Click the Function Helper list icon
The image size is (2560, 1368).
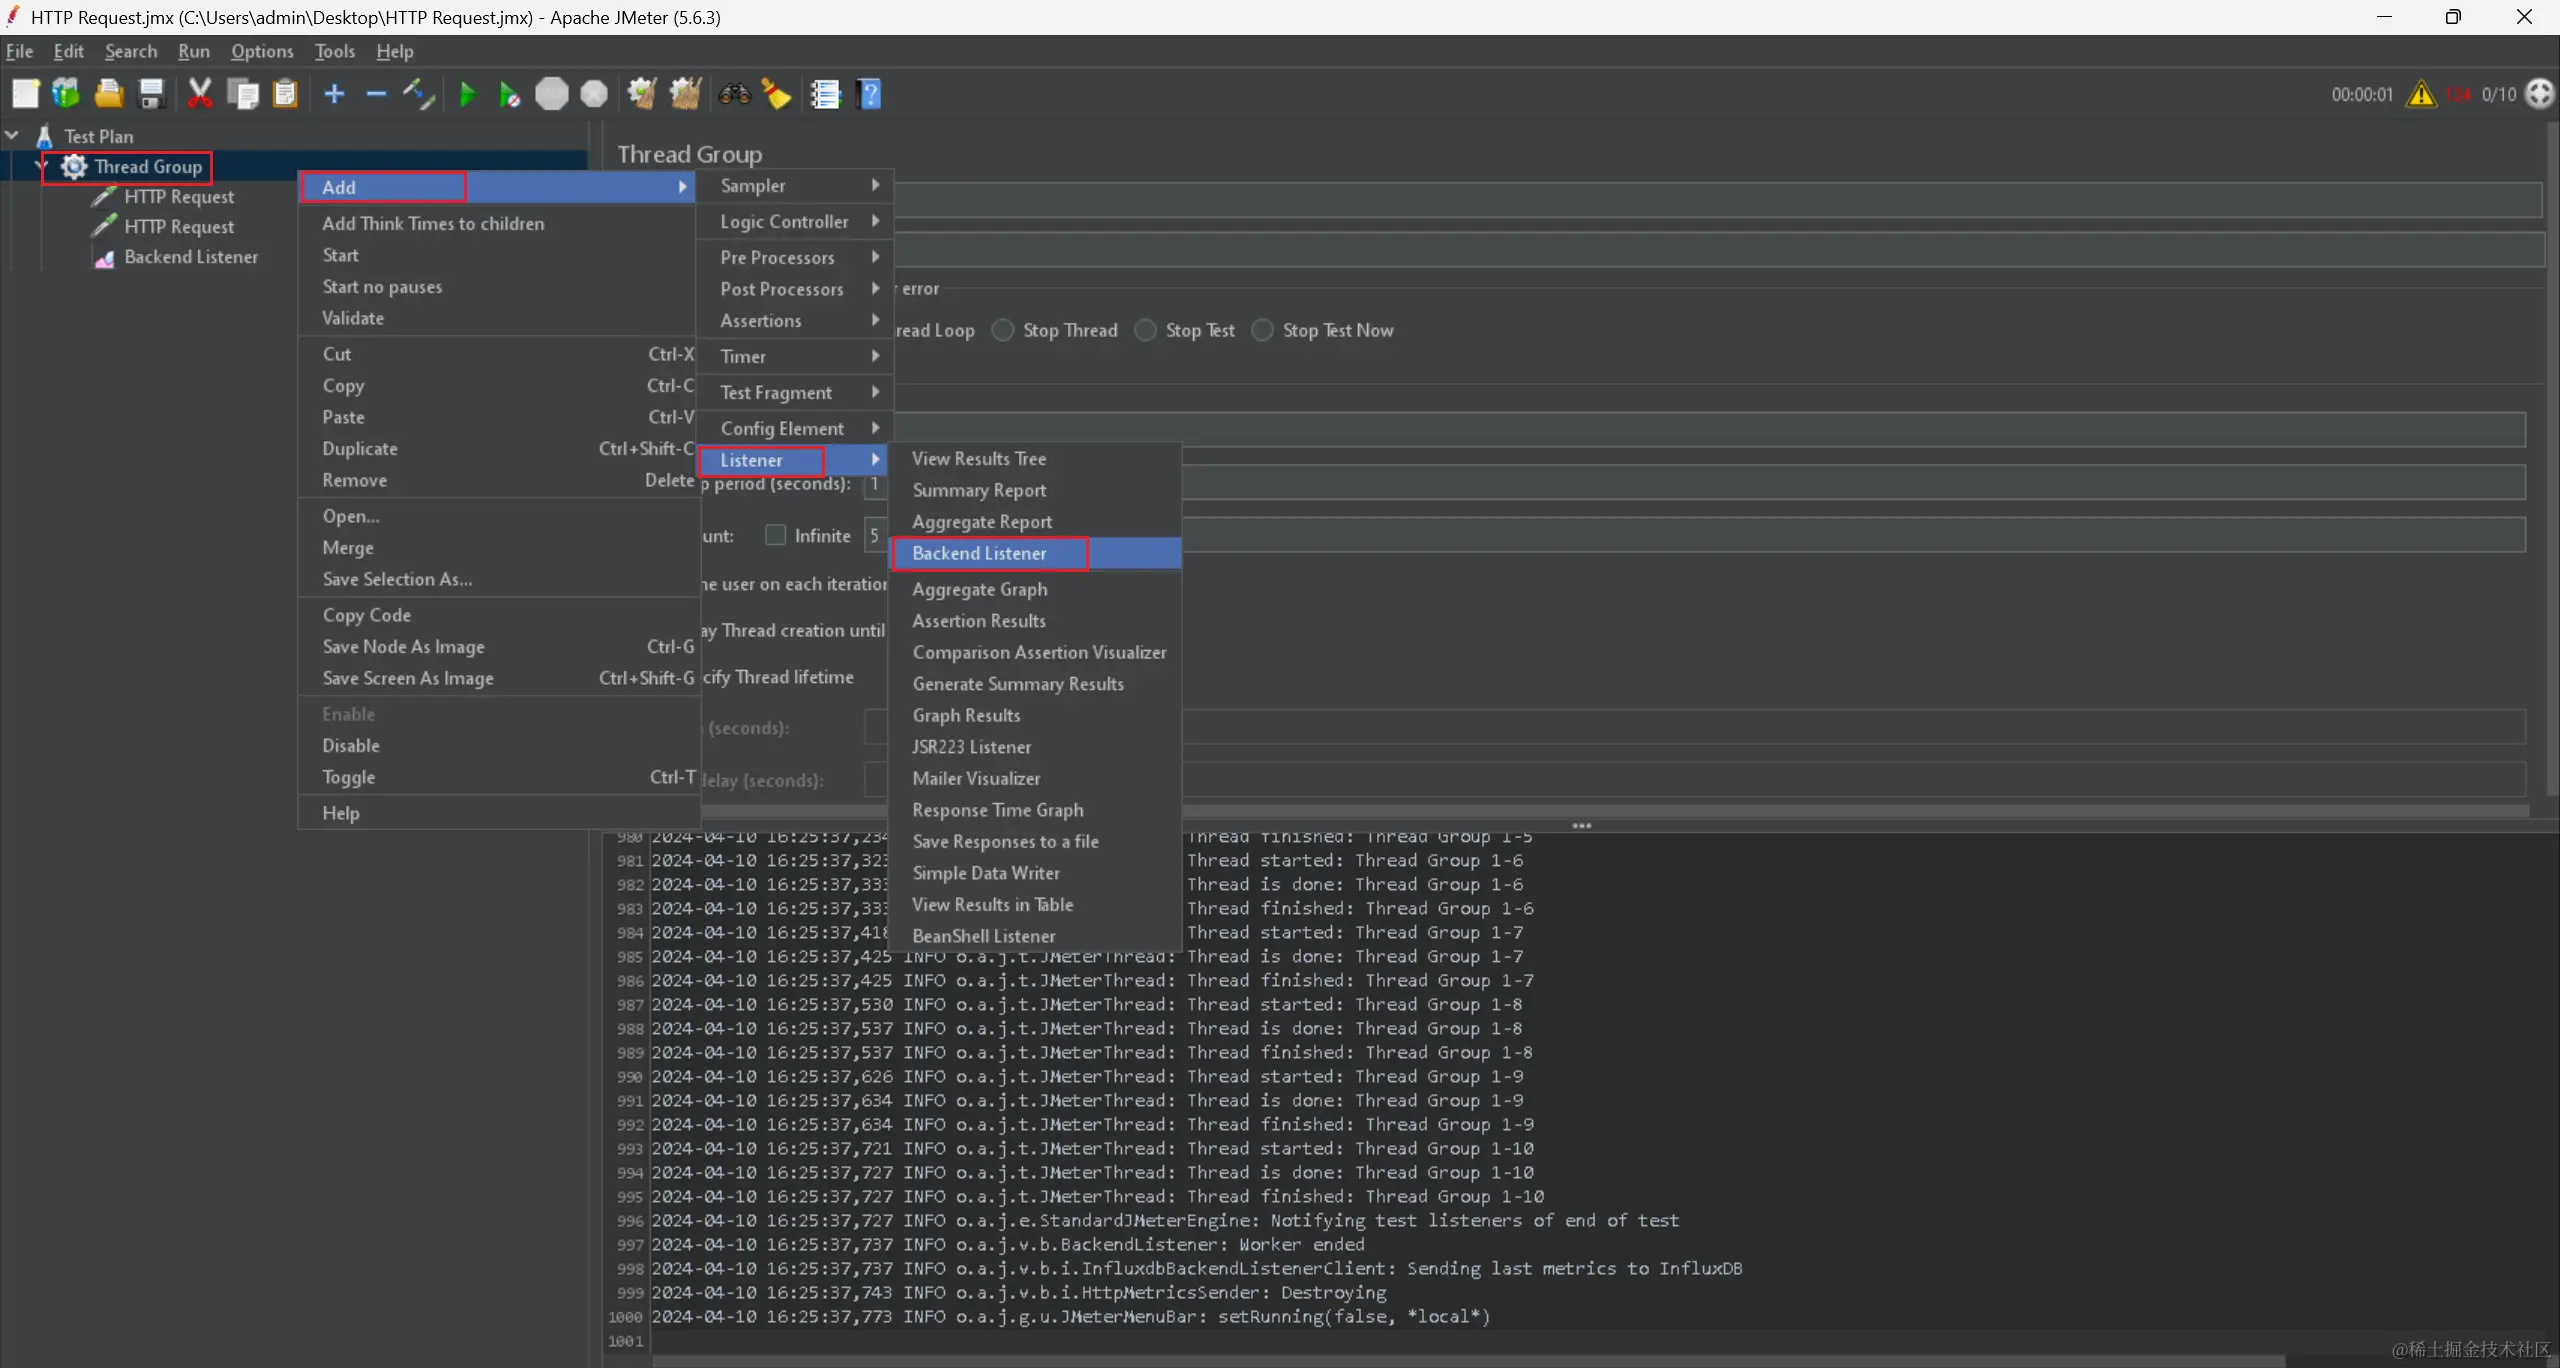[x=825, y=95]
